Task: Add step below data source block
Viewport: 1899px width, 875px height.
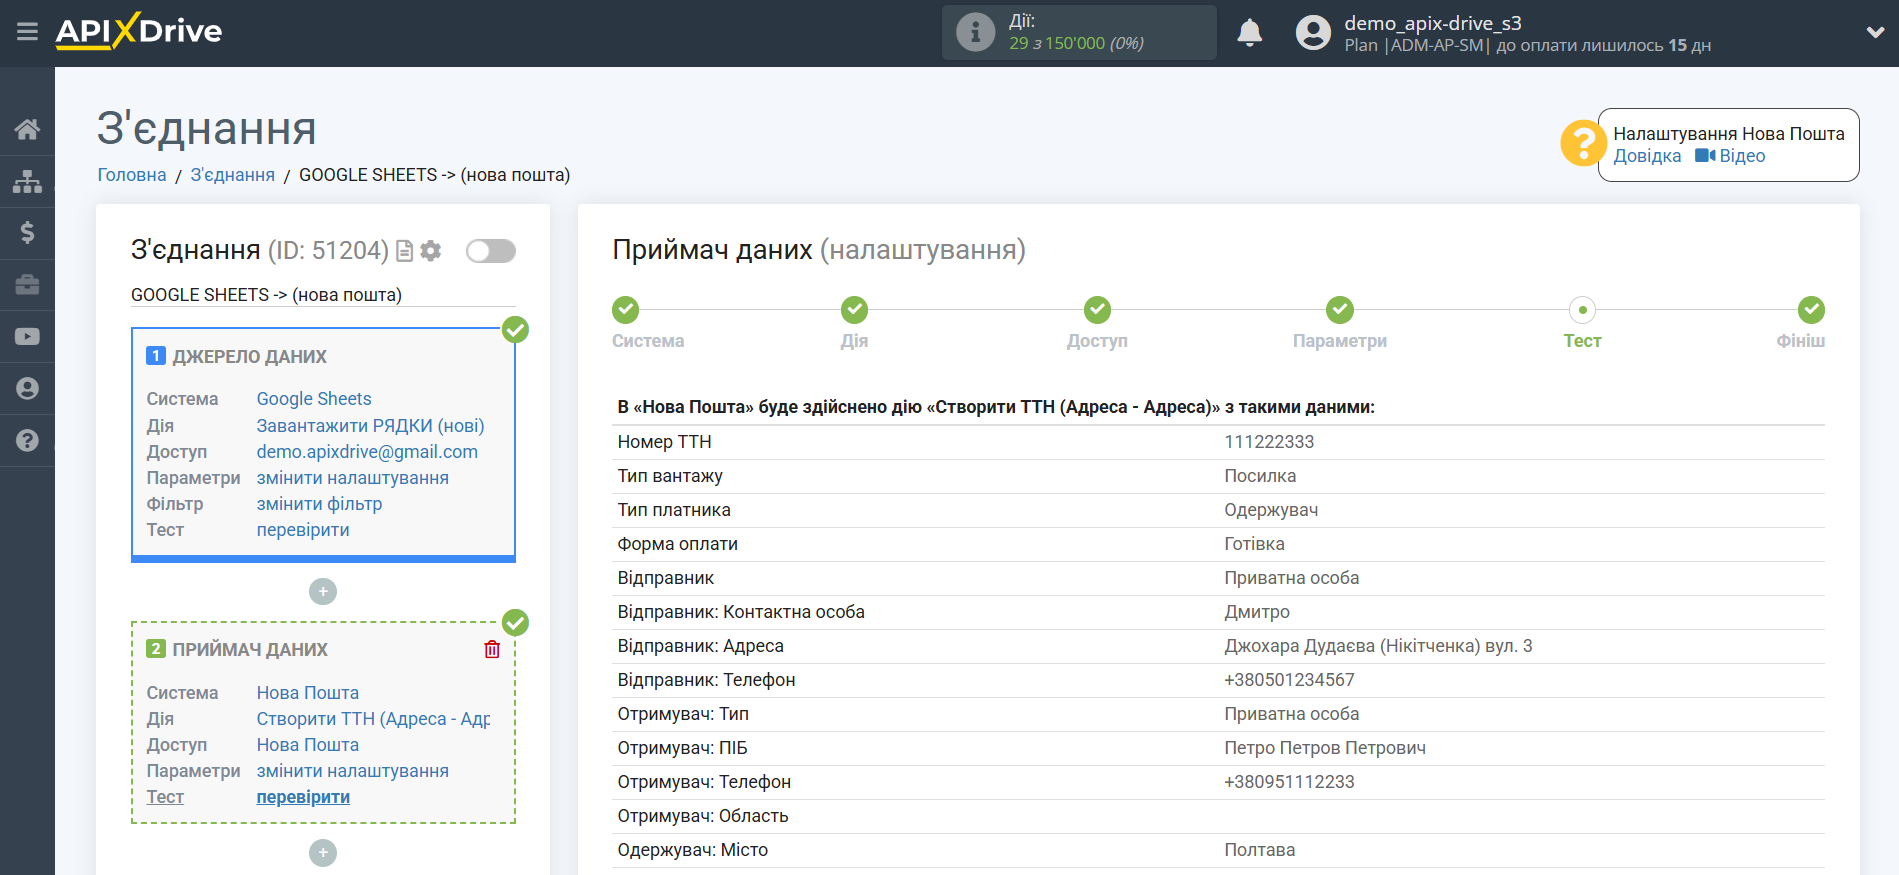Action: click(x=323, y=592)
